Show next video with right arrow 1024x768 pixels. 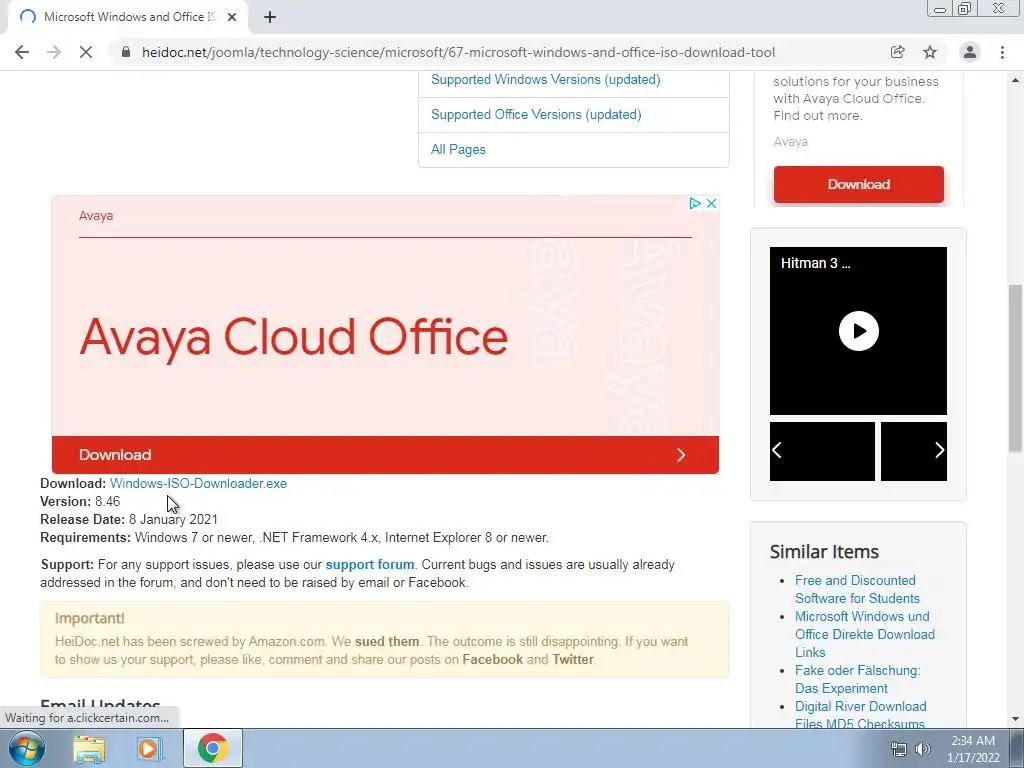point(939,450)
